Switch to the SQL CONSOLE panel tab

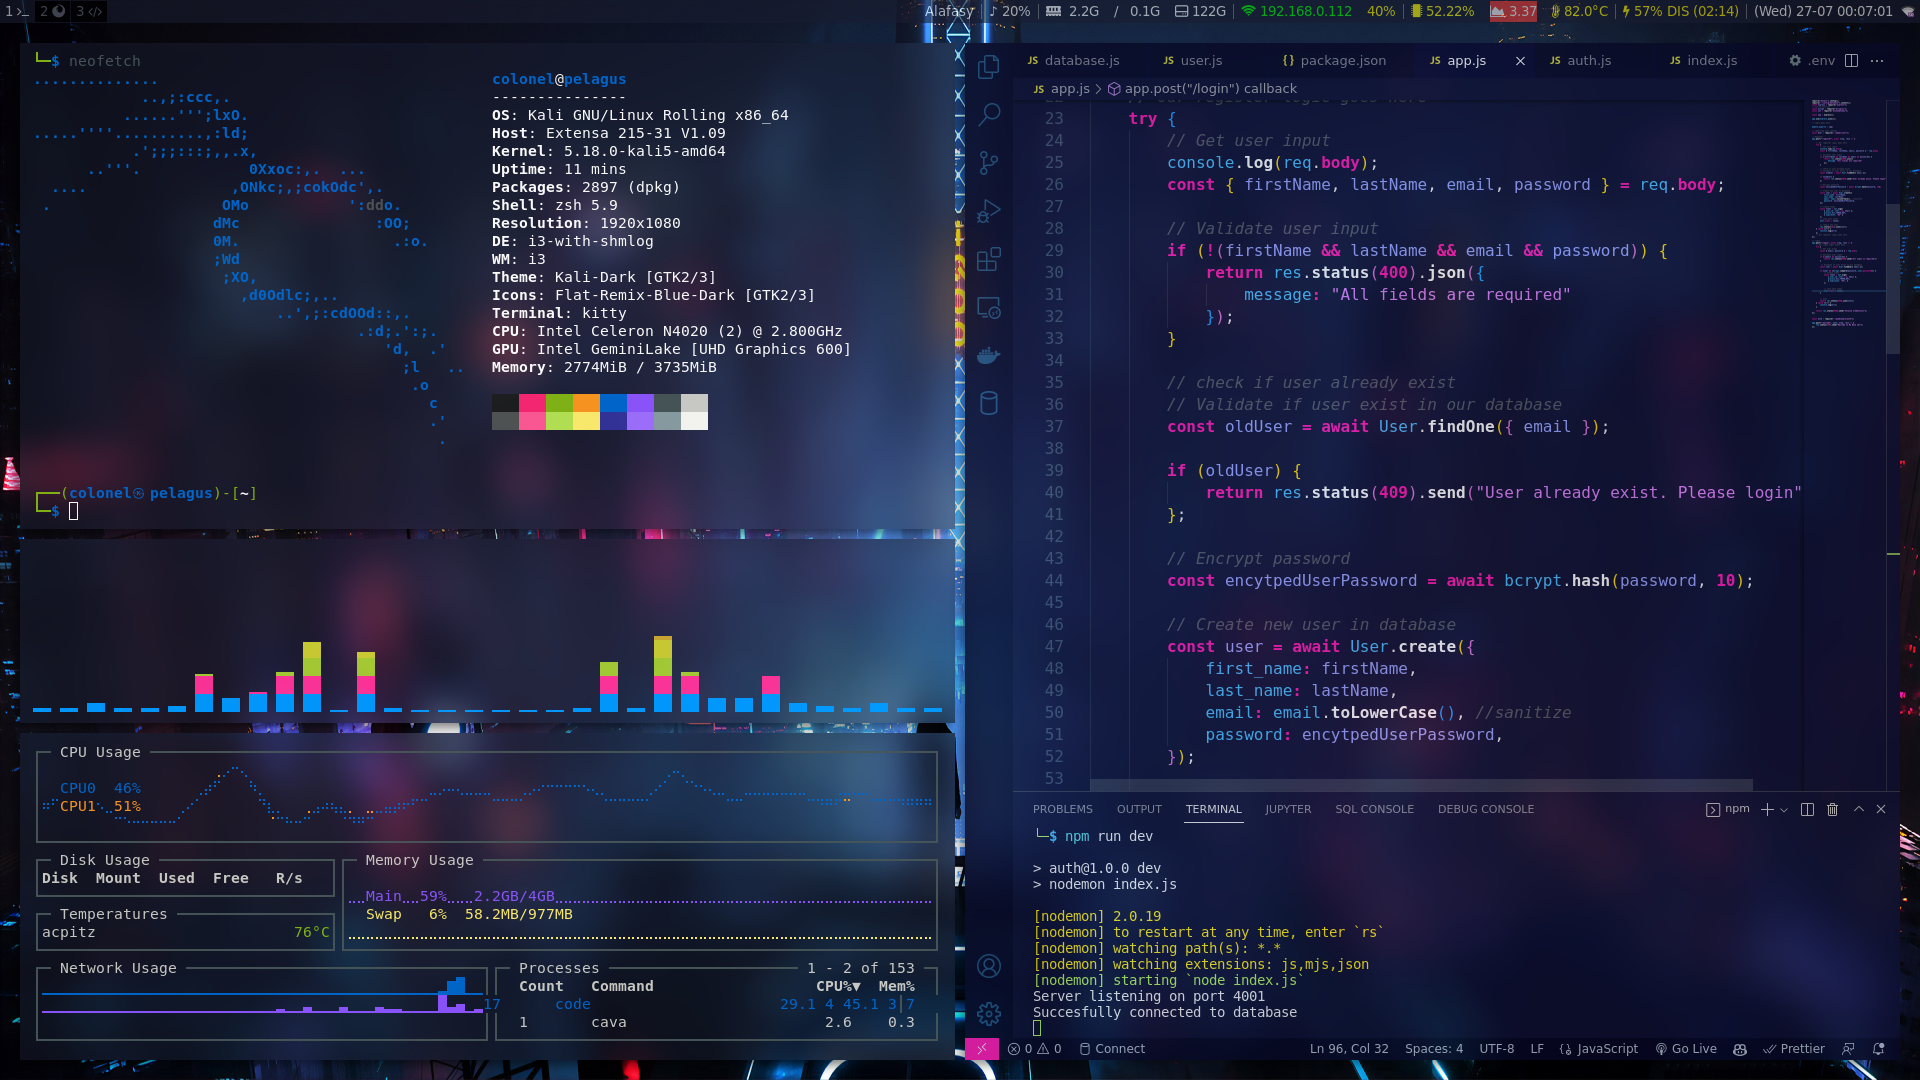coord(1375,809)
